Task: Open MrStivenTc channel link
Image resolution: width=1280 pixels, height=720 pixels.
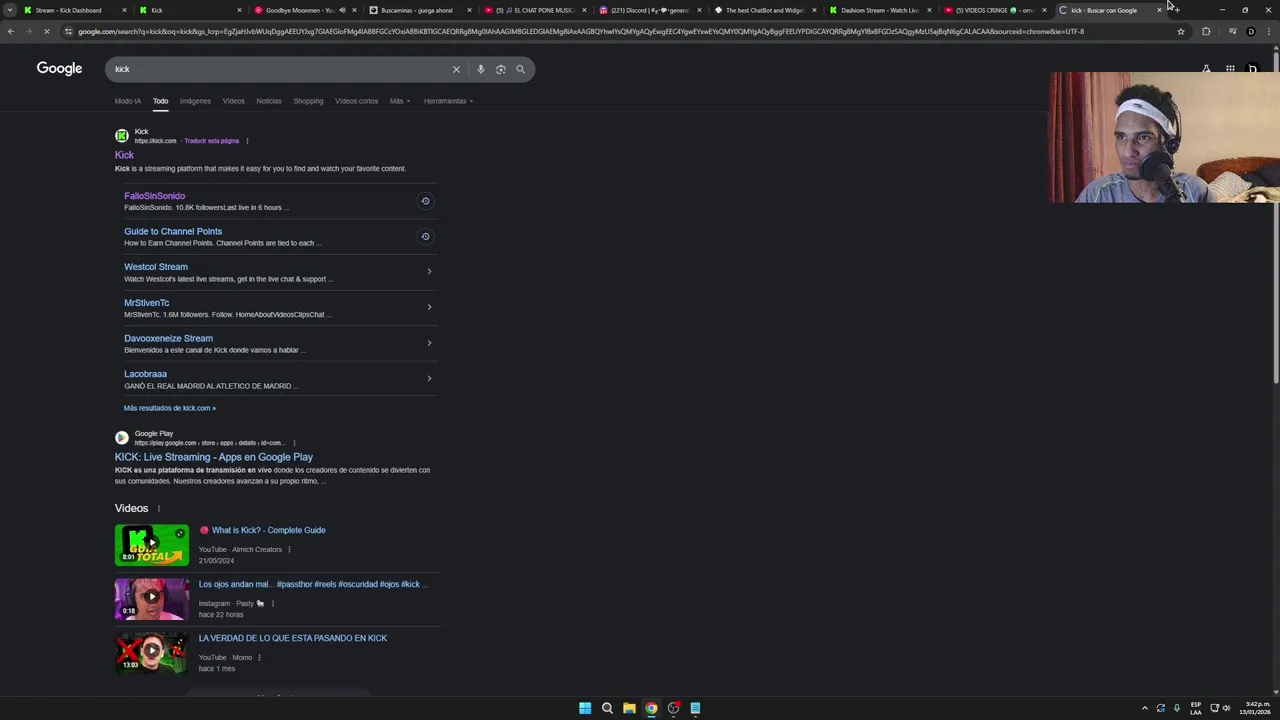Action: click(x=146, y=303)
